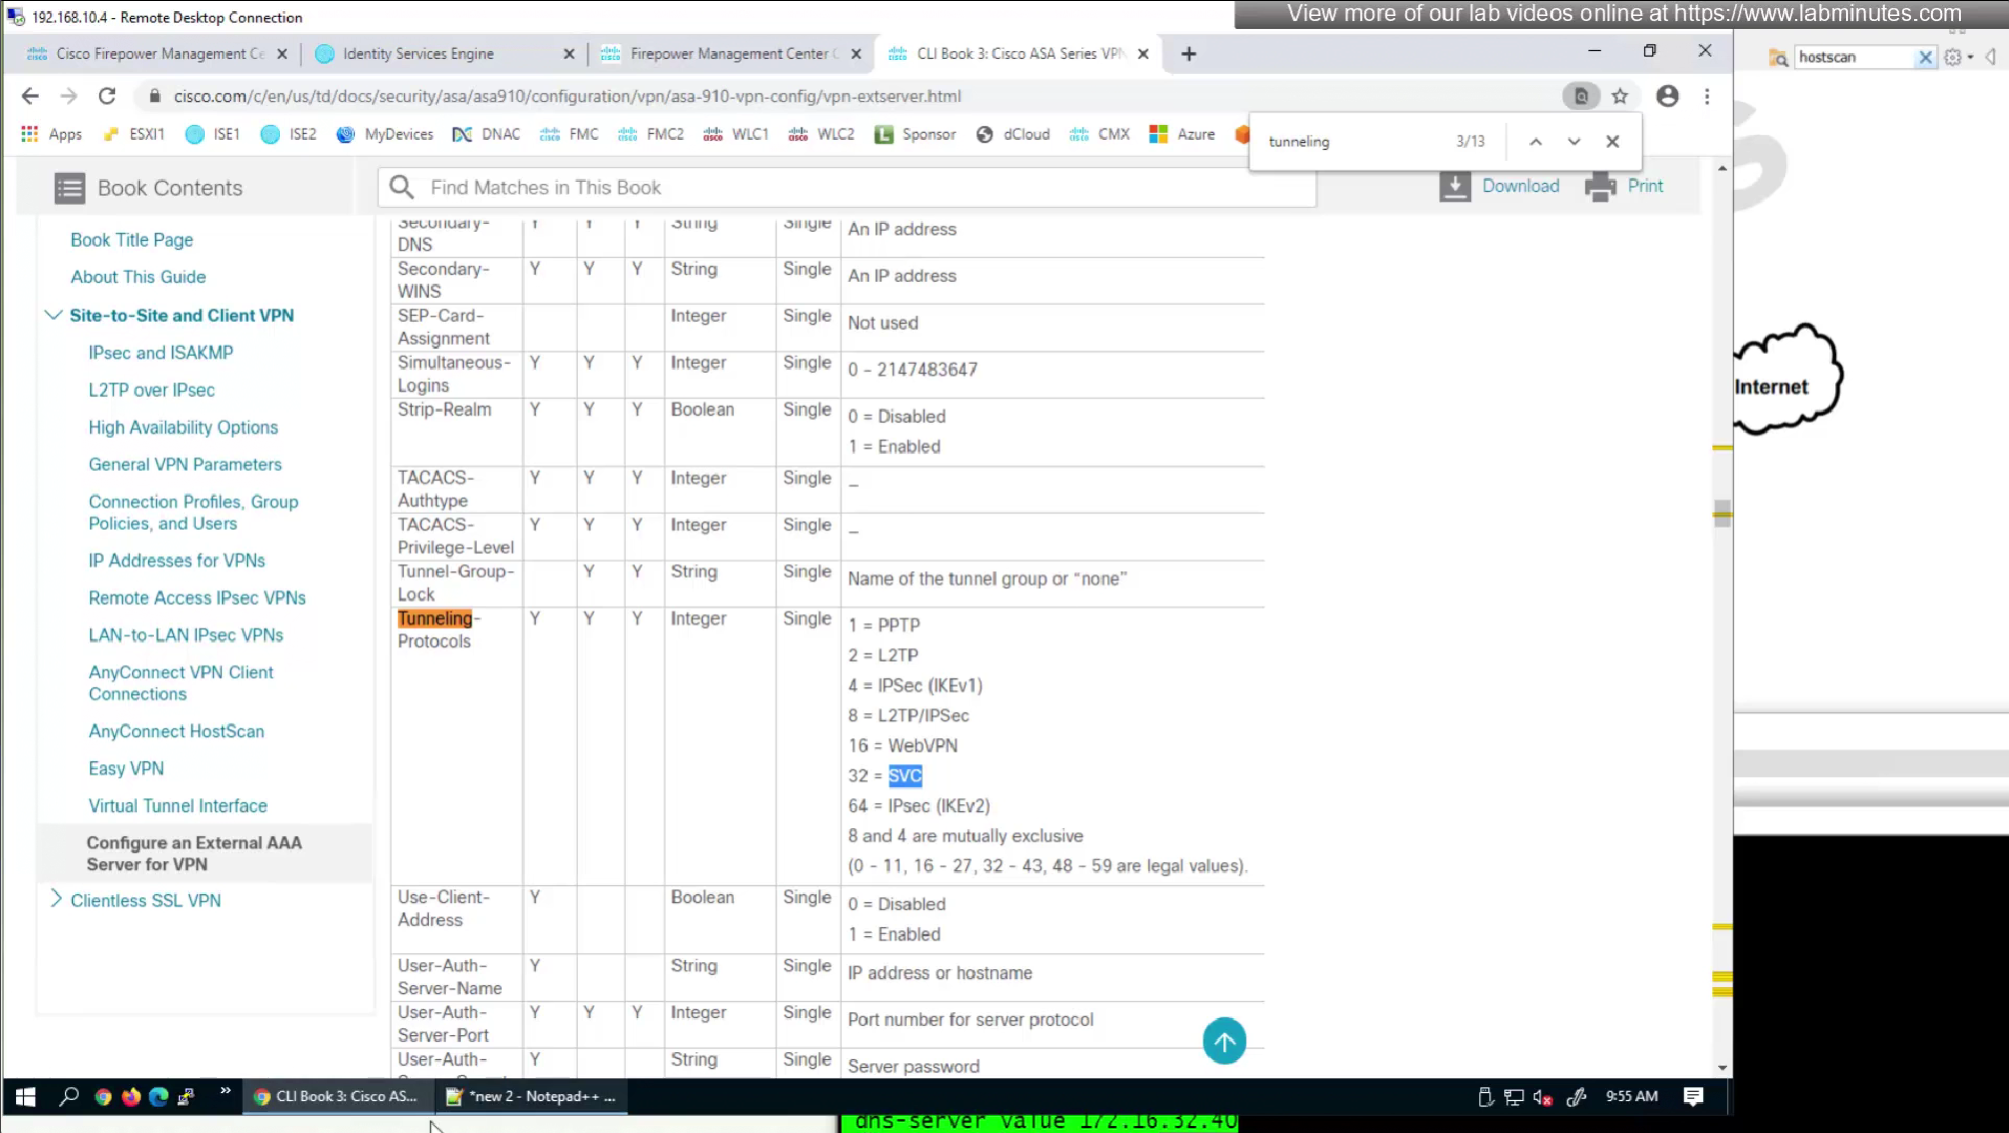Switch to Identity Services Engine tab
Screen dimensions: 2009x1133
418,54
